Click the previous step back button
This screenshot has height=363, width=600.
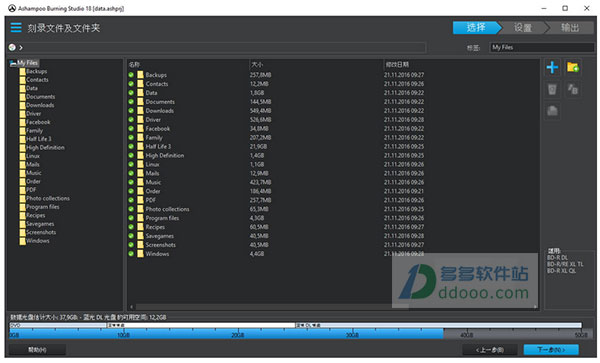[490, 350]
